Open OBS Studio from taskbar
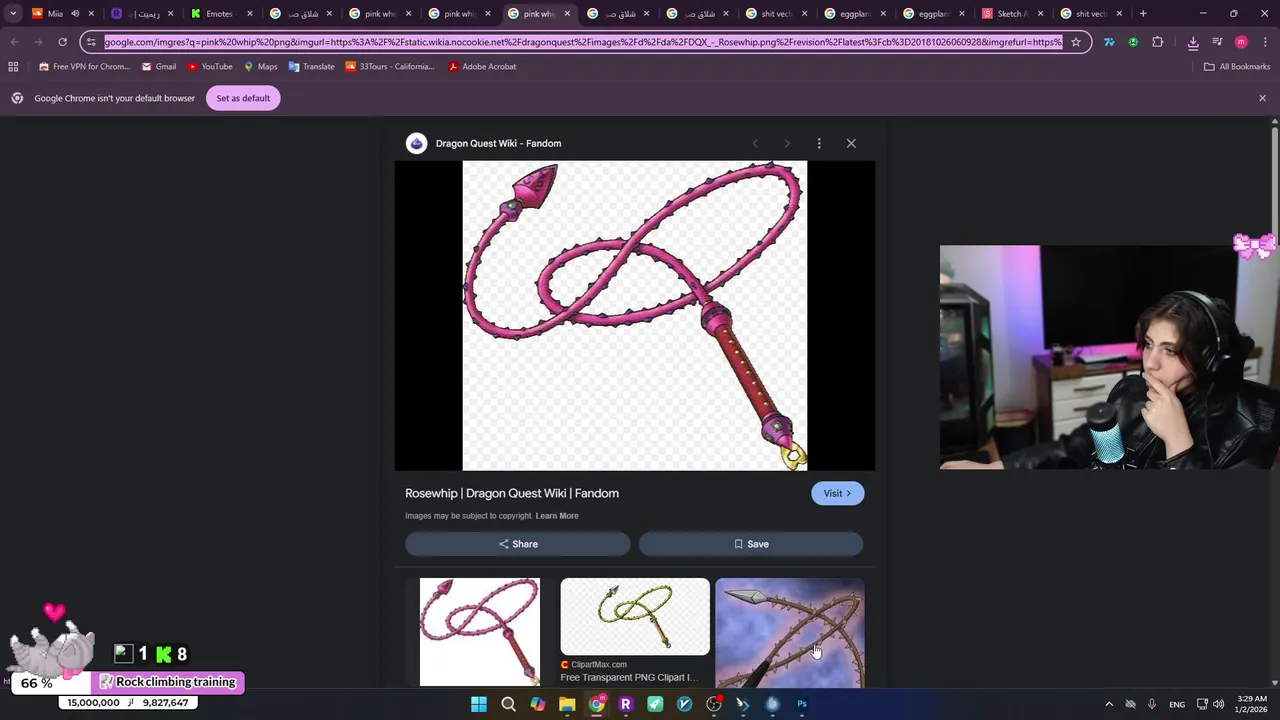Image resolution: width=1280 pixels, height=720 pixels. pyautogui.click(x=714, y=704)
